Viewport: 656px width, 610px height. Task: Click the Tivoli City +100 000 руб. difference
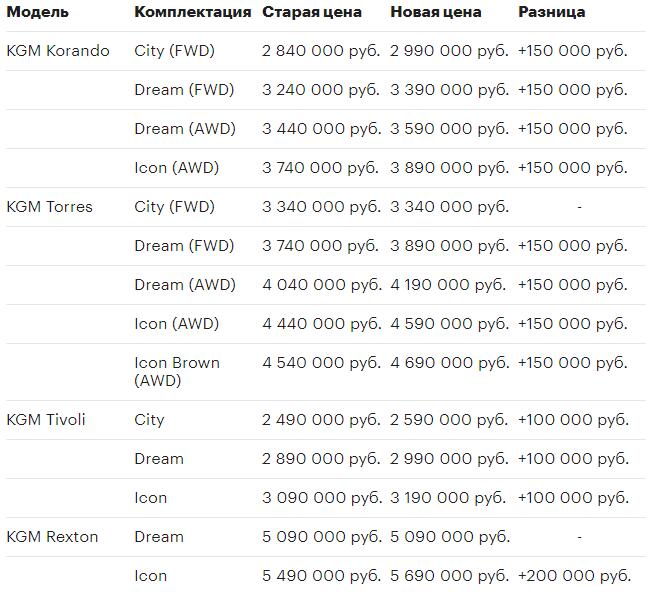click(573, 420)
